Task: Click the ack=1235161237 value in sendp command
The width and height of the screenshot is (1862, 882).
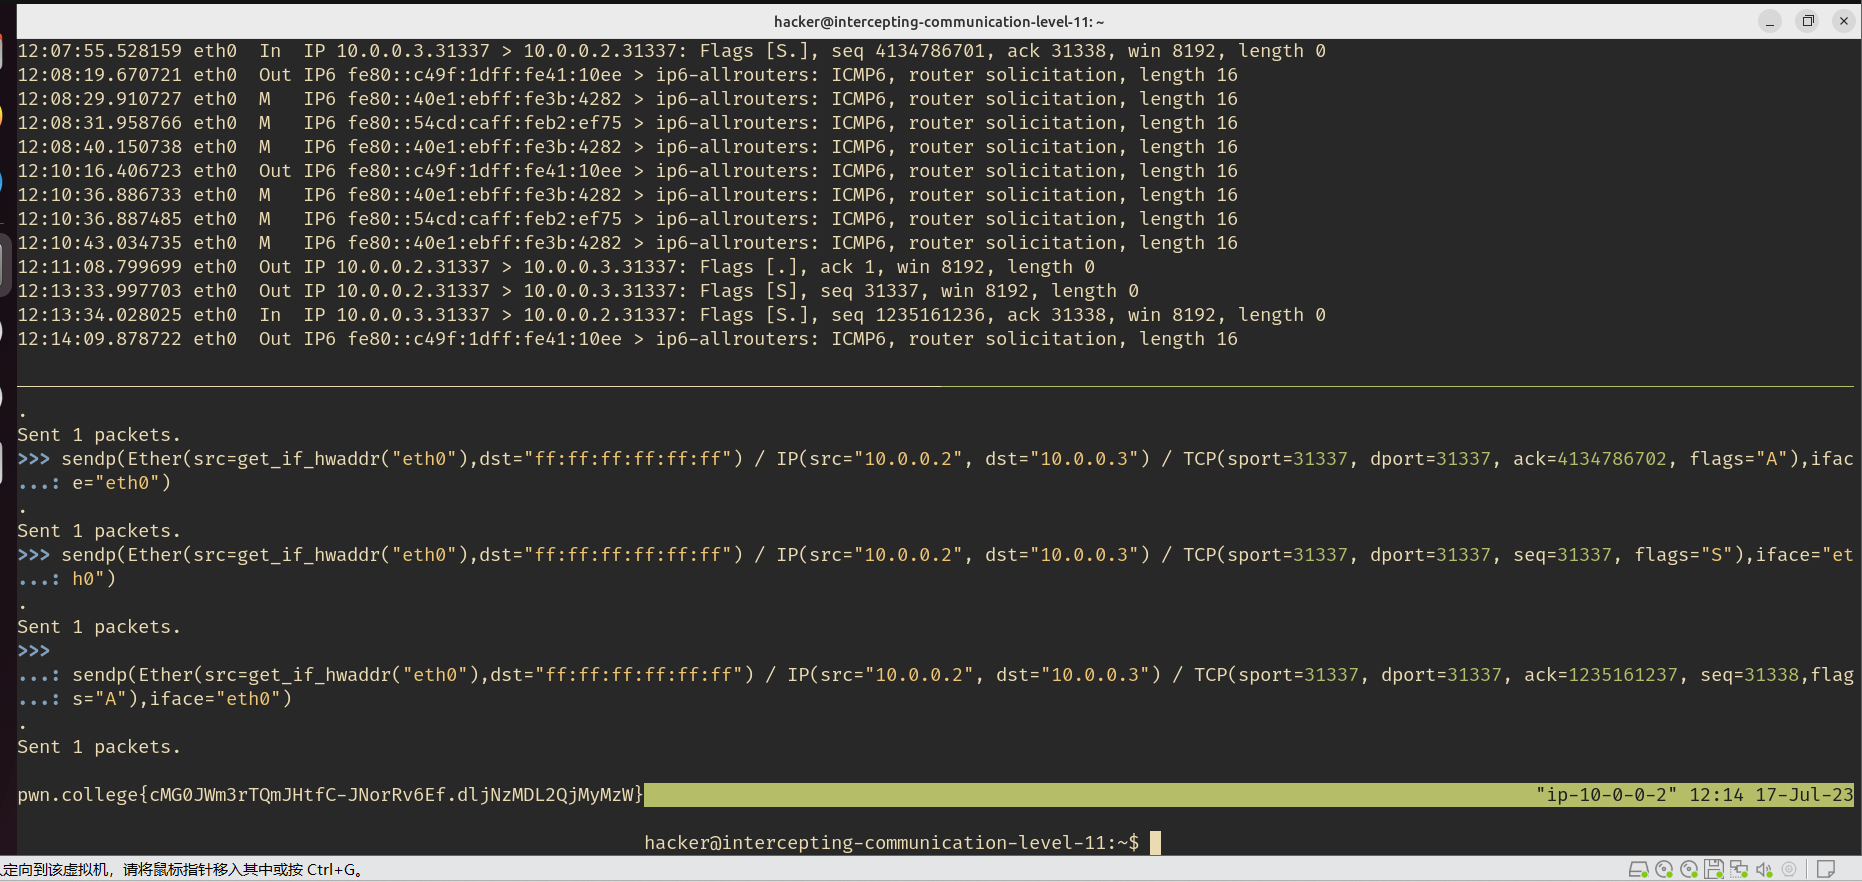Action: click(1601, 675)
